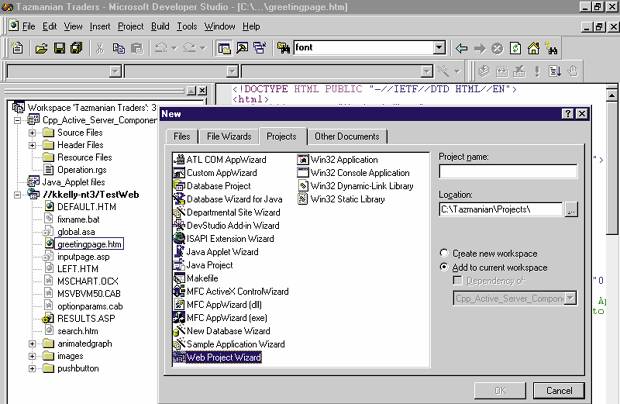Select MFC ActiveX ControlWizard
Viewport: 620px width, 404px height.
tap(231, 291)
